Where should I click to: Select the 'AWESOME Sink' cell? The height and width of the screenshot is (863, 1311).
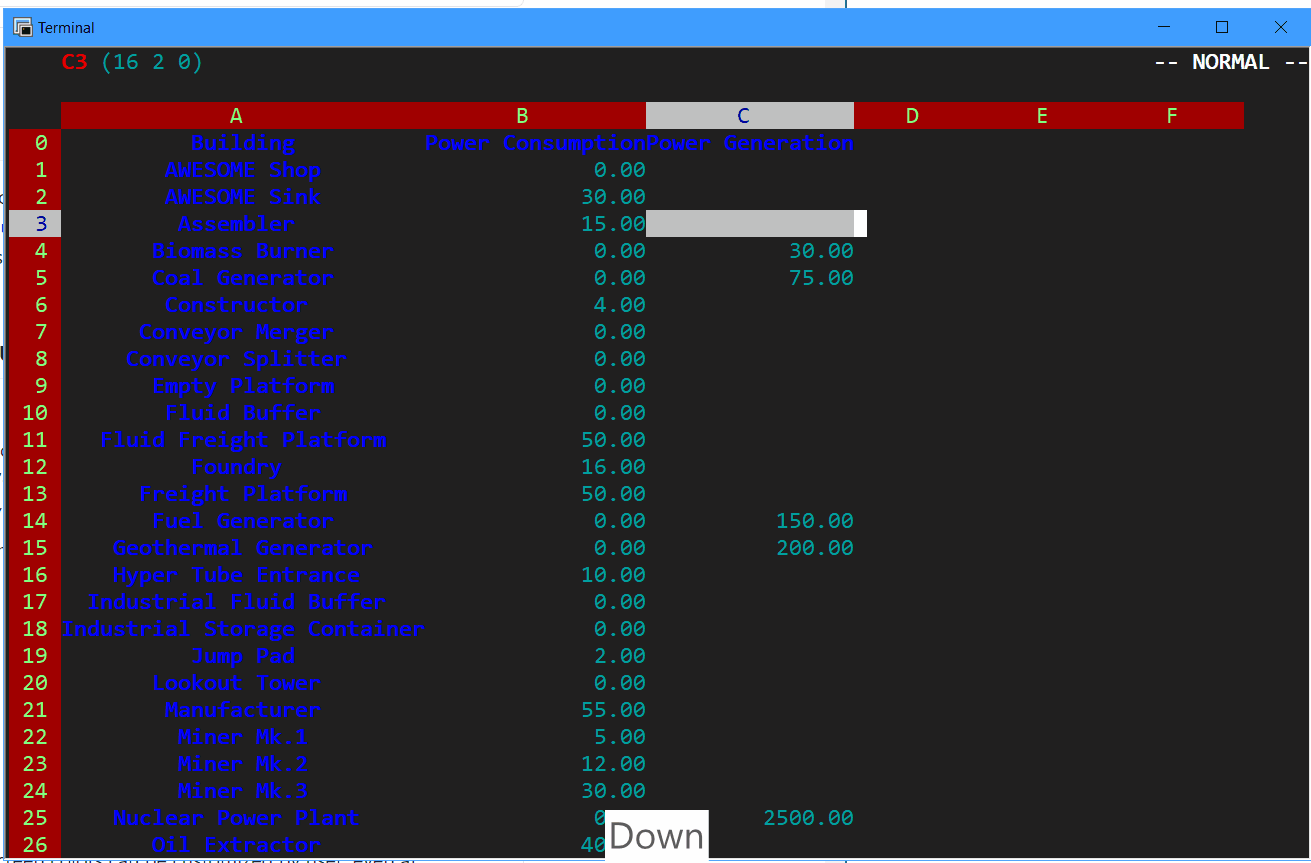point(243,197)
